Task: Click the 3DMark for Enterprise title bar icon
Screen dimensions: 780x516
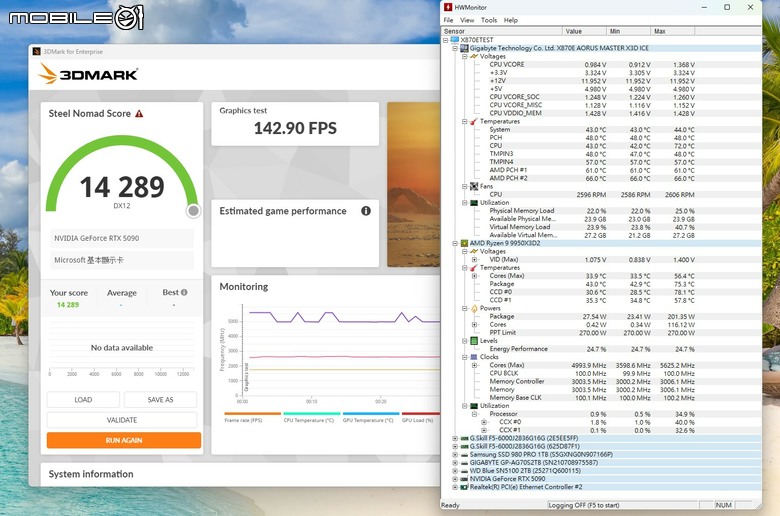Action: tap(36, 51)
